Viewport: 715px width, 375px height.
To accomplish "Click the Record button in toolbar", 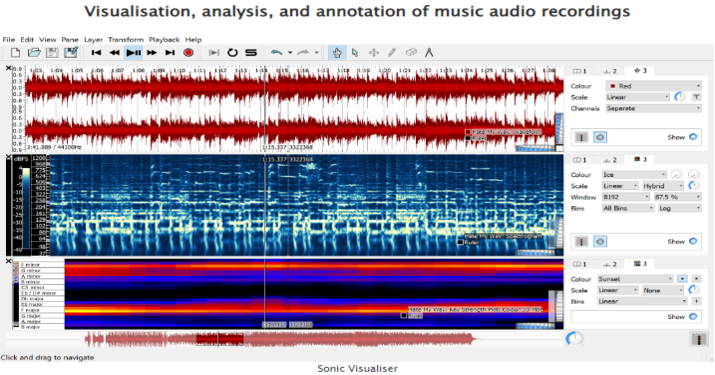I will [x=188, y=52].
